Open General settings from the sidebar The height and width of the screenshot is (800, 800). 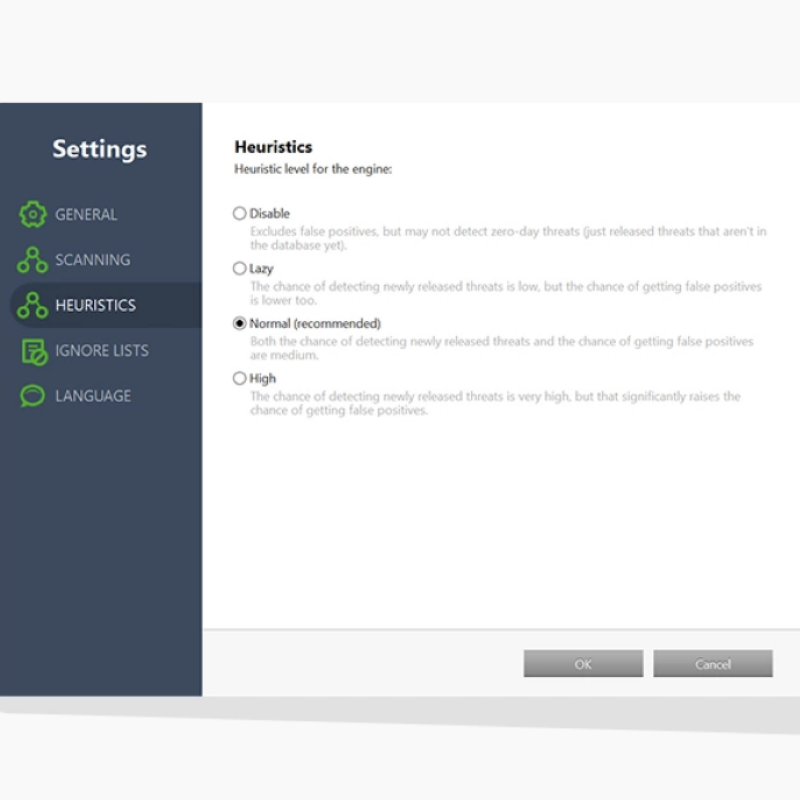[x=86, y=214]
